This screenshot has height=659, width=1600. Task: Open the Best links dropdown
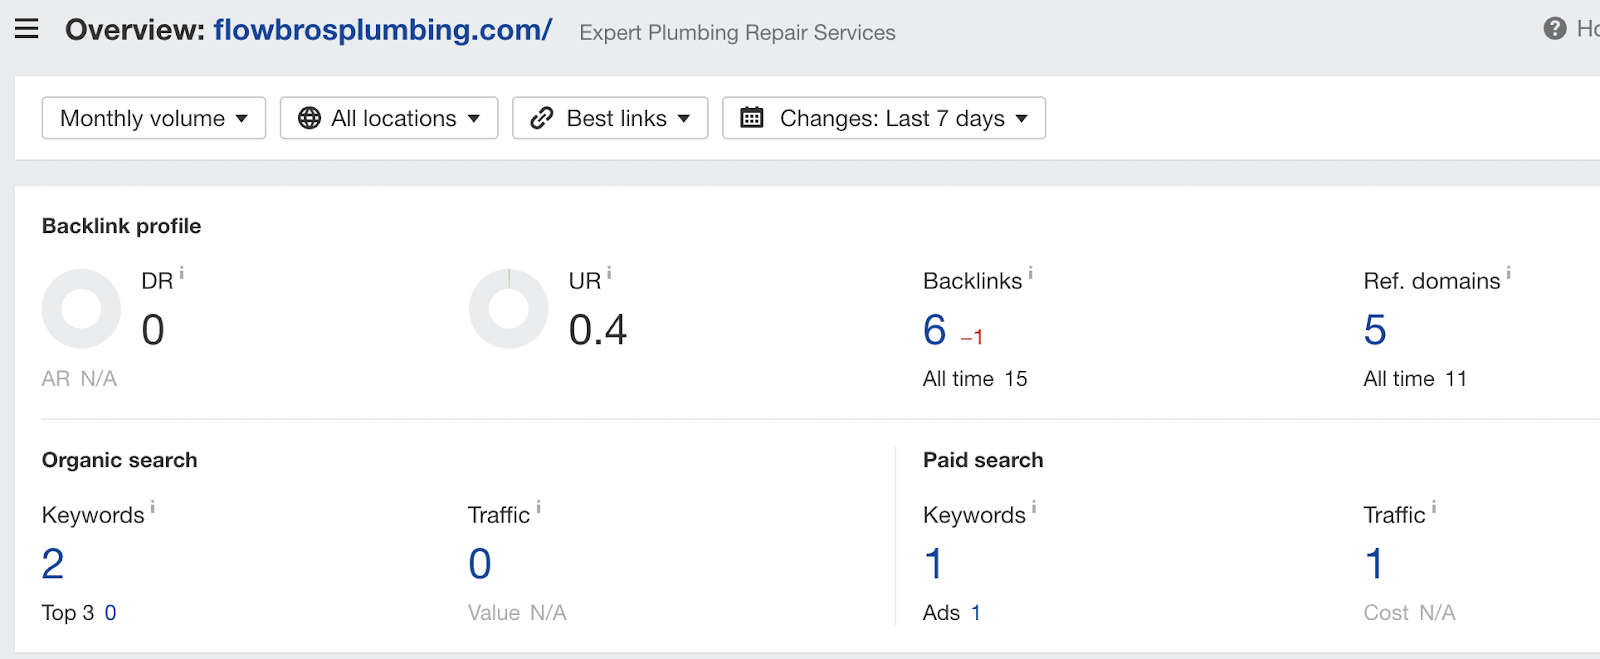(x=610, y=118)
